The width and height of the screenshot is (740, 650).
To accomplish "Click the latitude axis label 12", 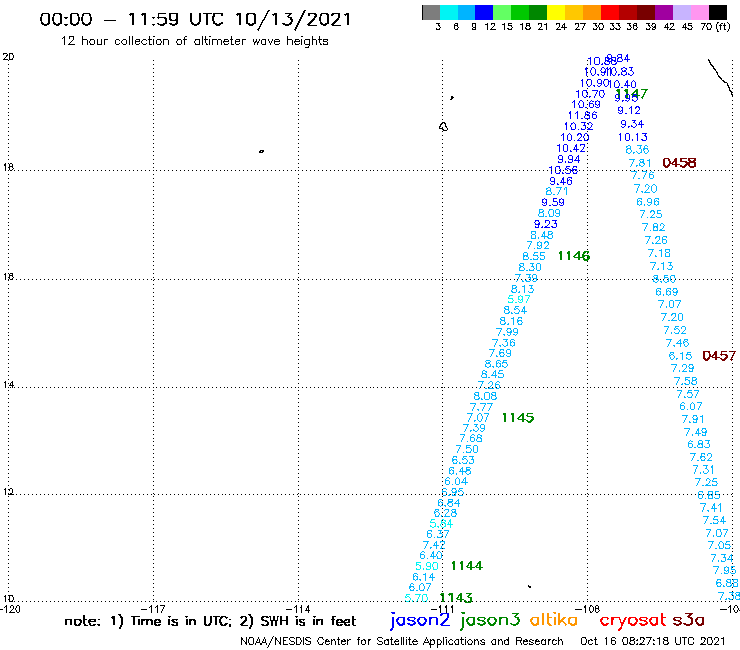I will point(8,492).
